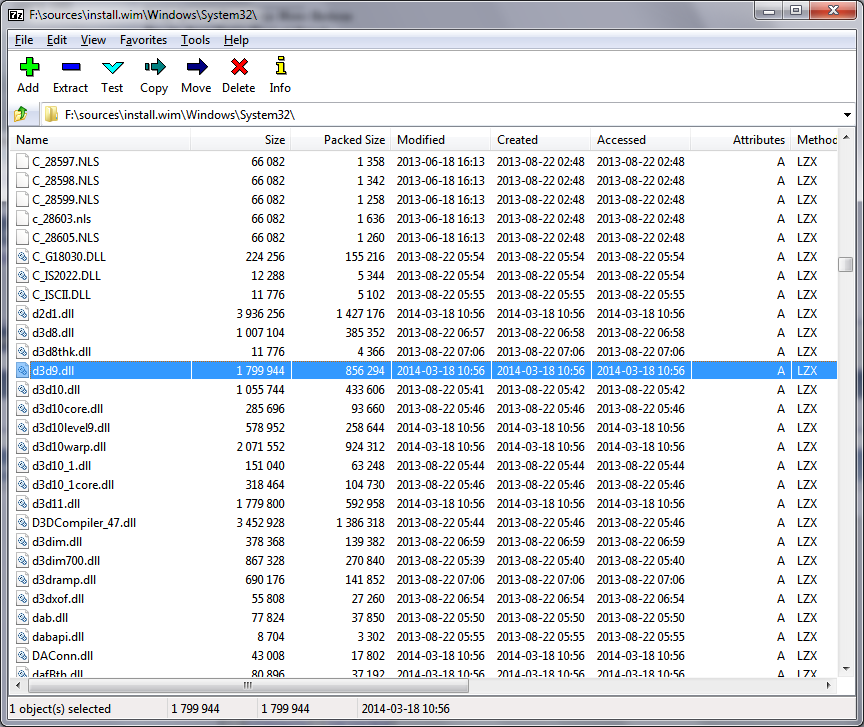Sort by the Name column header
864x727 pixels.
tap(100, 140)
